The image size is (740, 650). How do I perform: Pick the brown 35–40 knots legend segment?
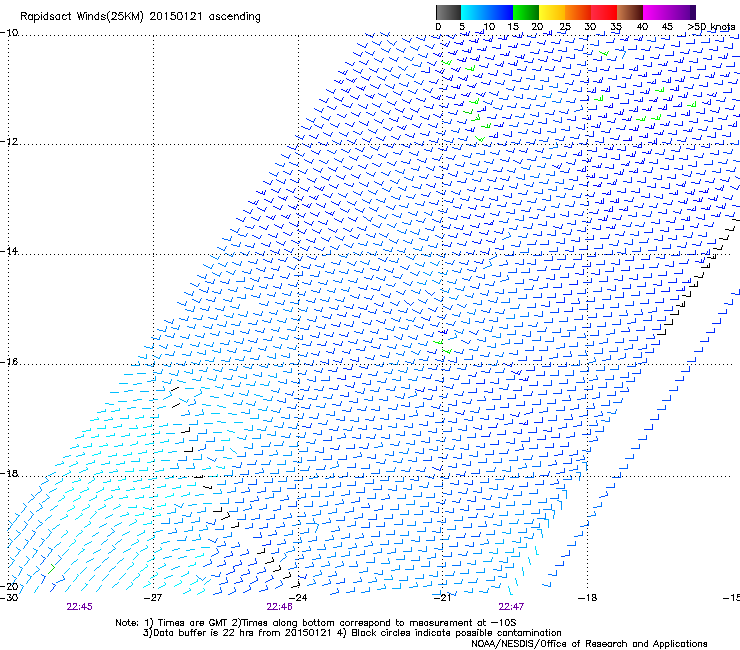630,12
